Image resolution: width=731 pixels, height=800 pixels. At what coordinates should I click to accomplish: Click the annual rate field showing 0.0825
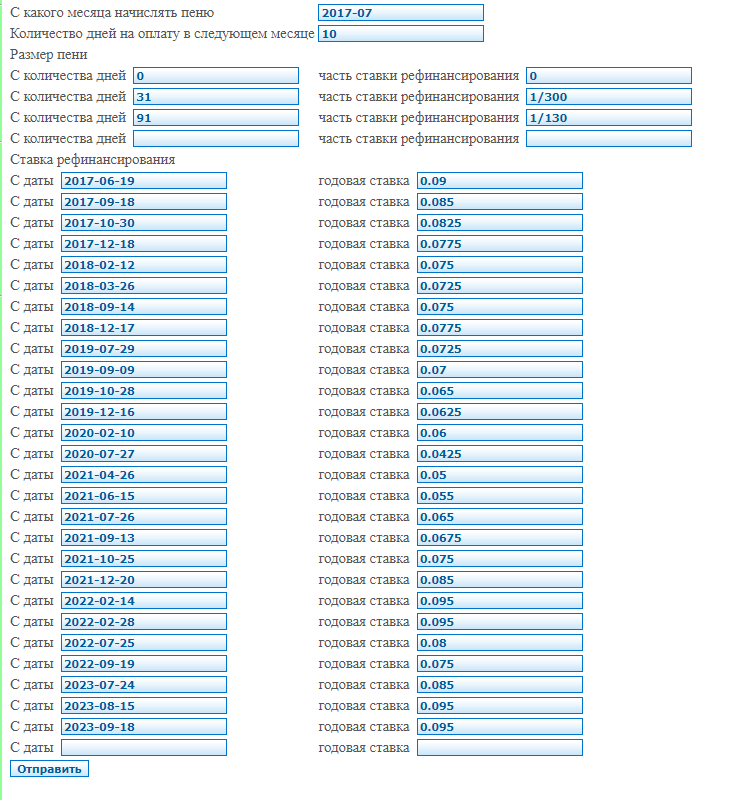(499, 223)
